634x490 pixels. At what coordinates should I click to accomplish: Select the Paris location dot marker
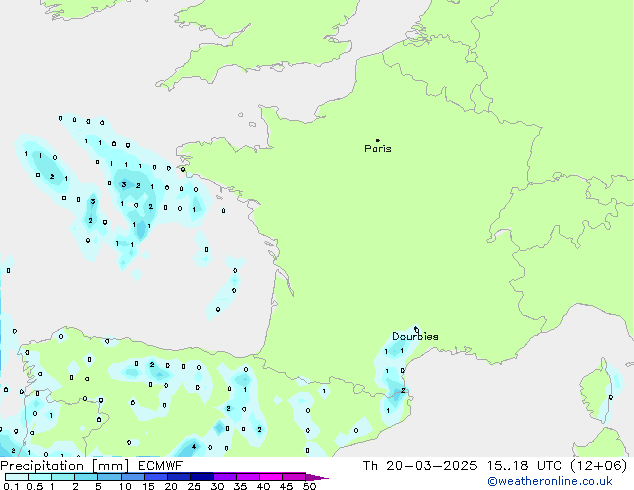click(378, 140)
